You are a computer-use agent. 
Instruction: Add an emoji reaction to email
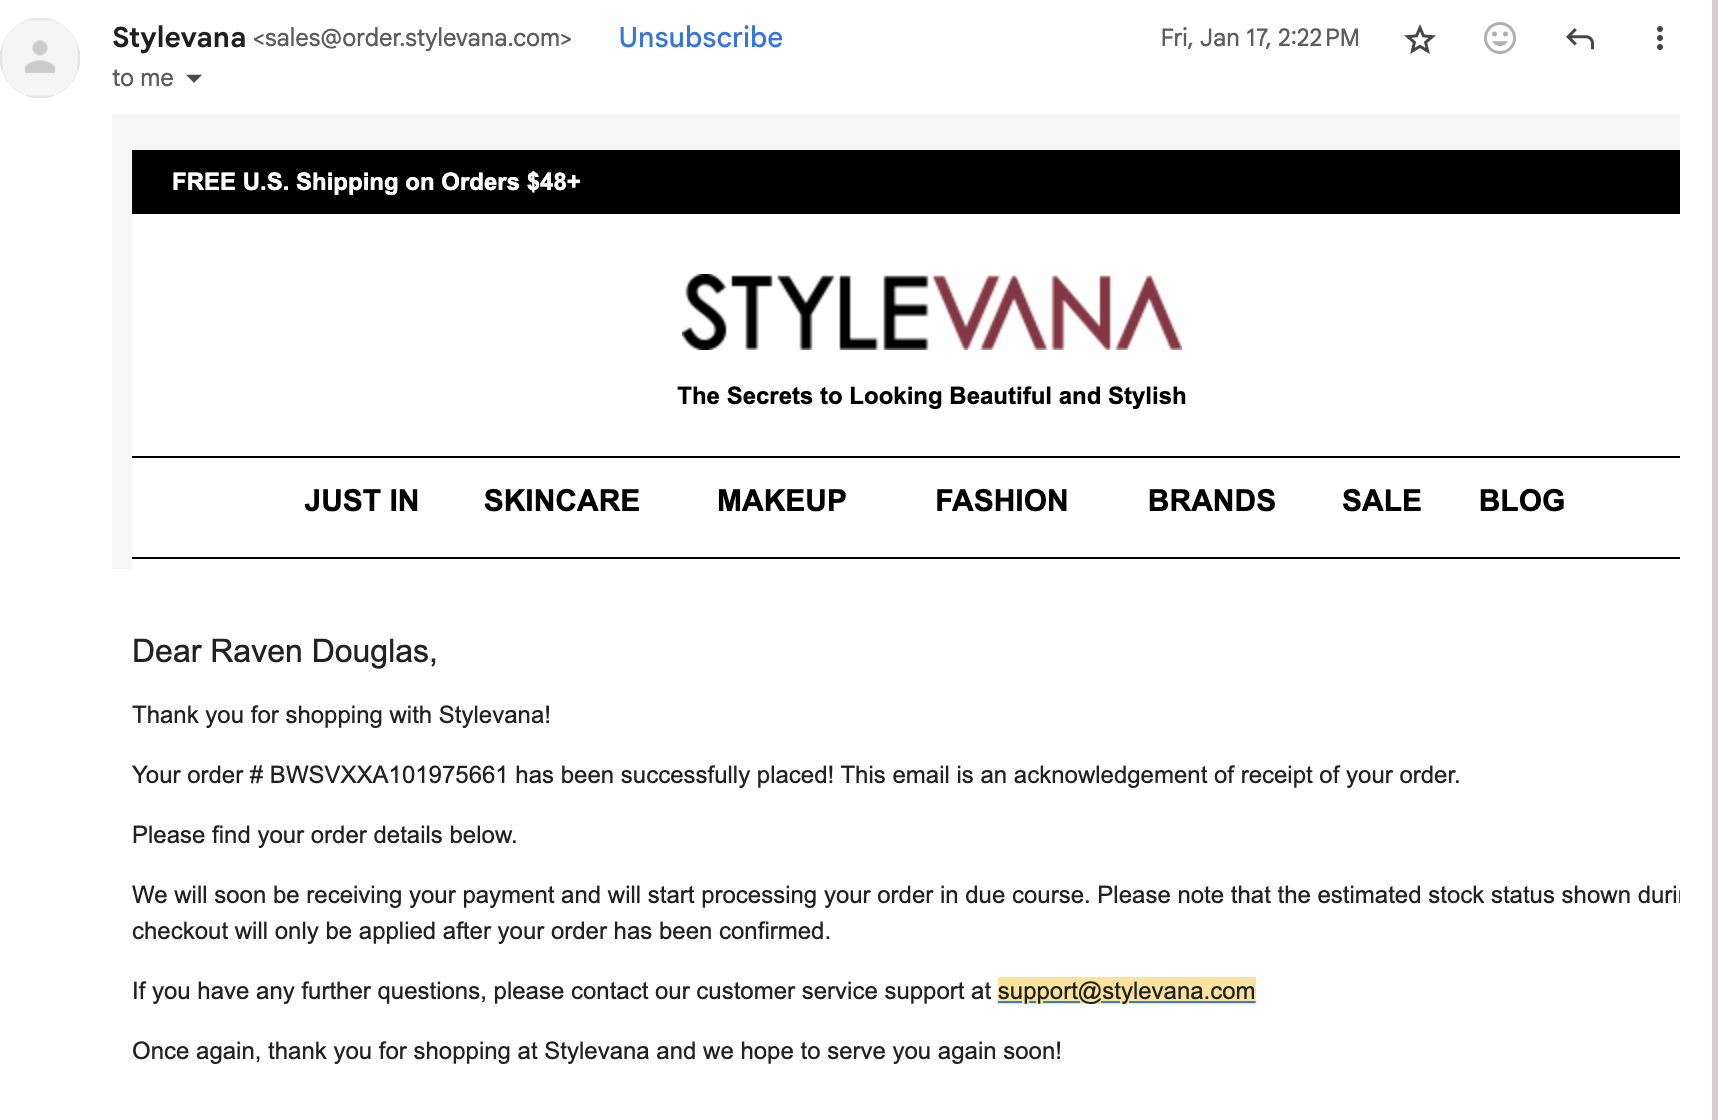click(1499, 39)
